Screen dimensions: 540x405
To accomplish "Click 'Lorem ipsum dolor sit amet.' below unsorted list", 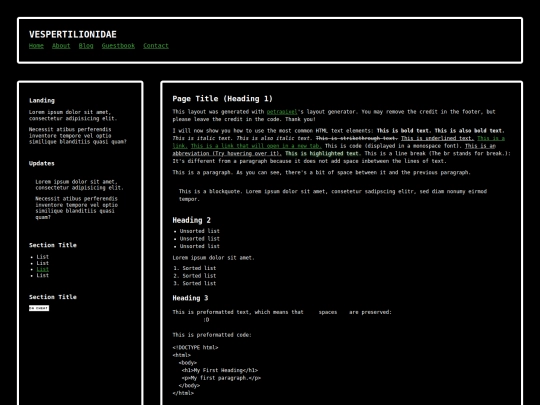I will point(213,258).
